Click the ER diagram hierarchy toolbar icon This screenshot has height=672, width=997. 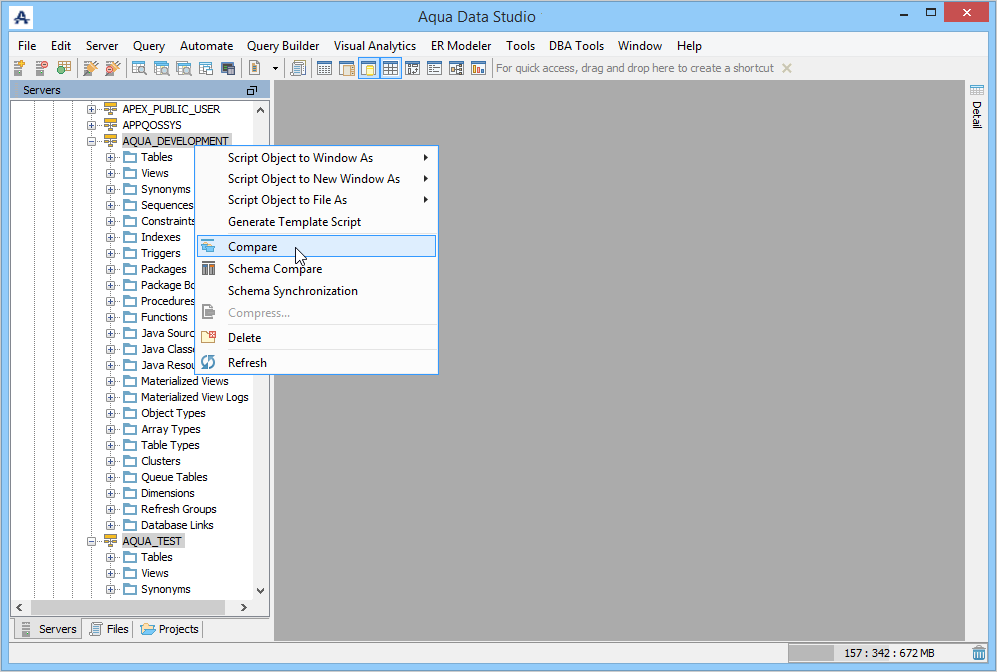coord(457,68)
